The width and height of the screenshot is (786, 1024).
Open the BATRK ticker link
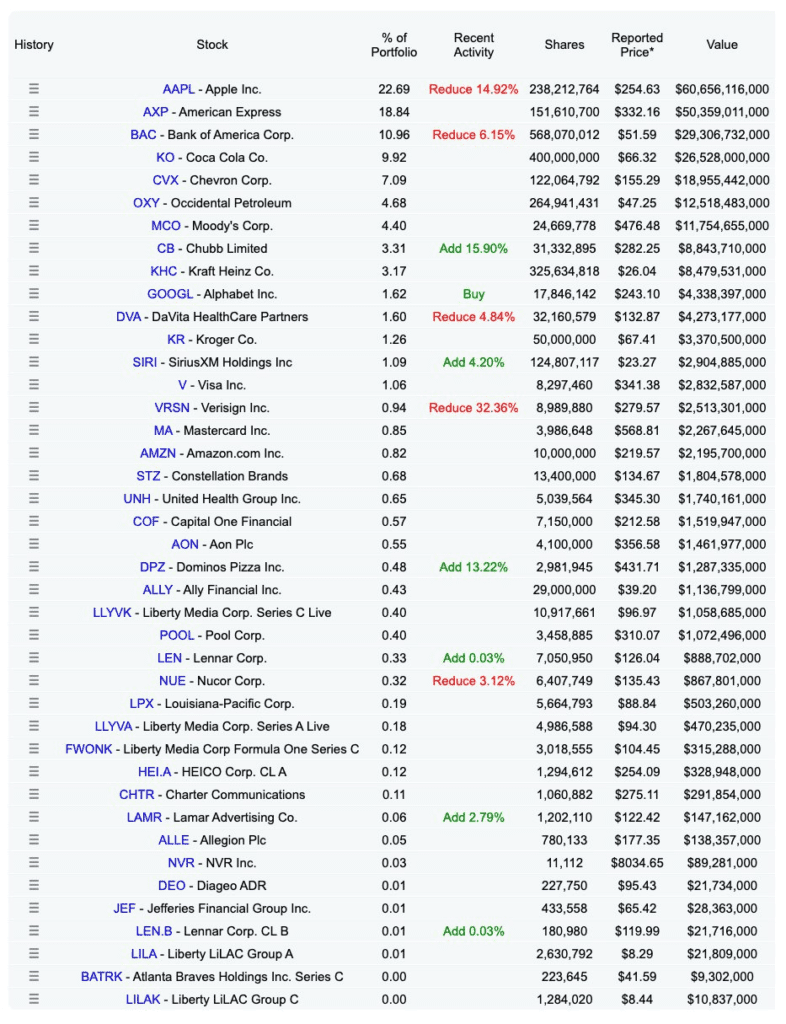[102, 977]
